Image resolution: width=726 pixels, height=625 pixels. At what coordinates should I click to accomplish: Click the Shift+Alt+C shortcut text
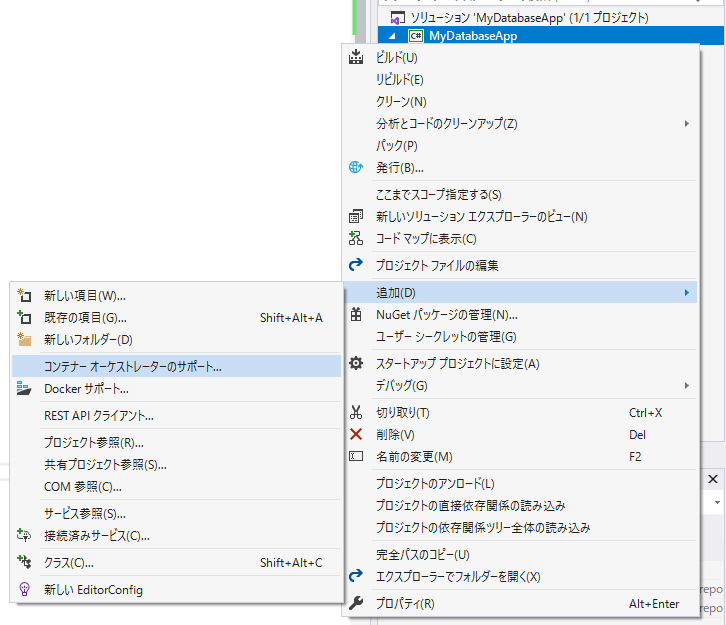tap(291, 562)
